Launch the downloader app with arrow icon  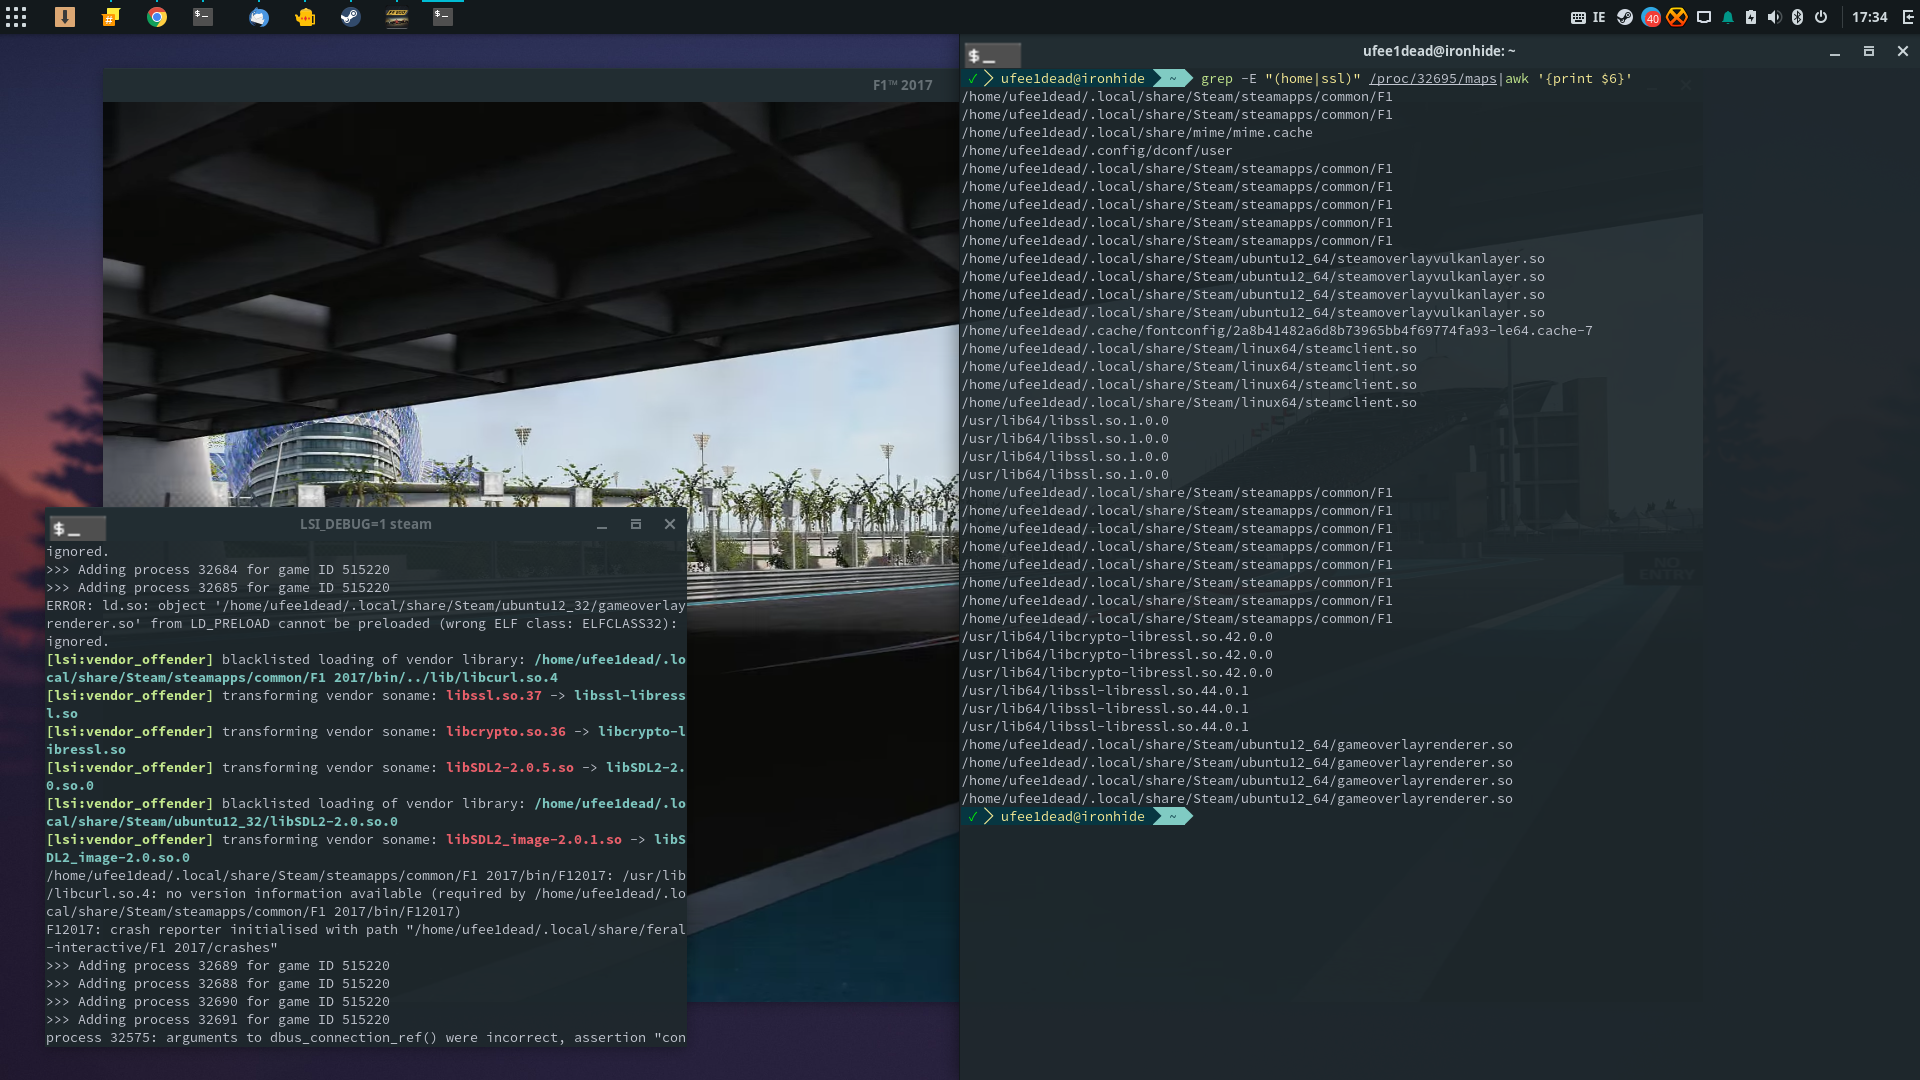[65, 17]
